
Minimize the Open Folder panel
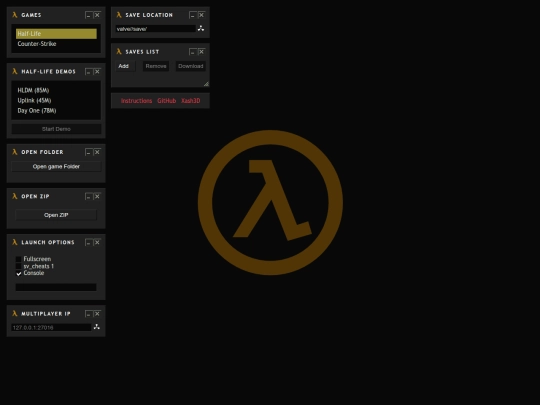point(89,152)
